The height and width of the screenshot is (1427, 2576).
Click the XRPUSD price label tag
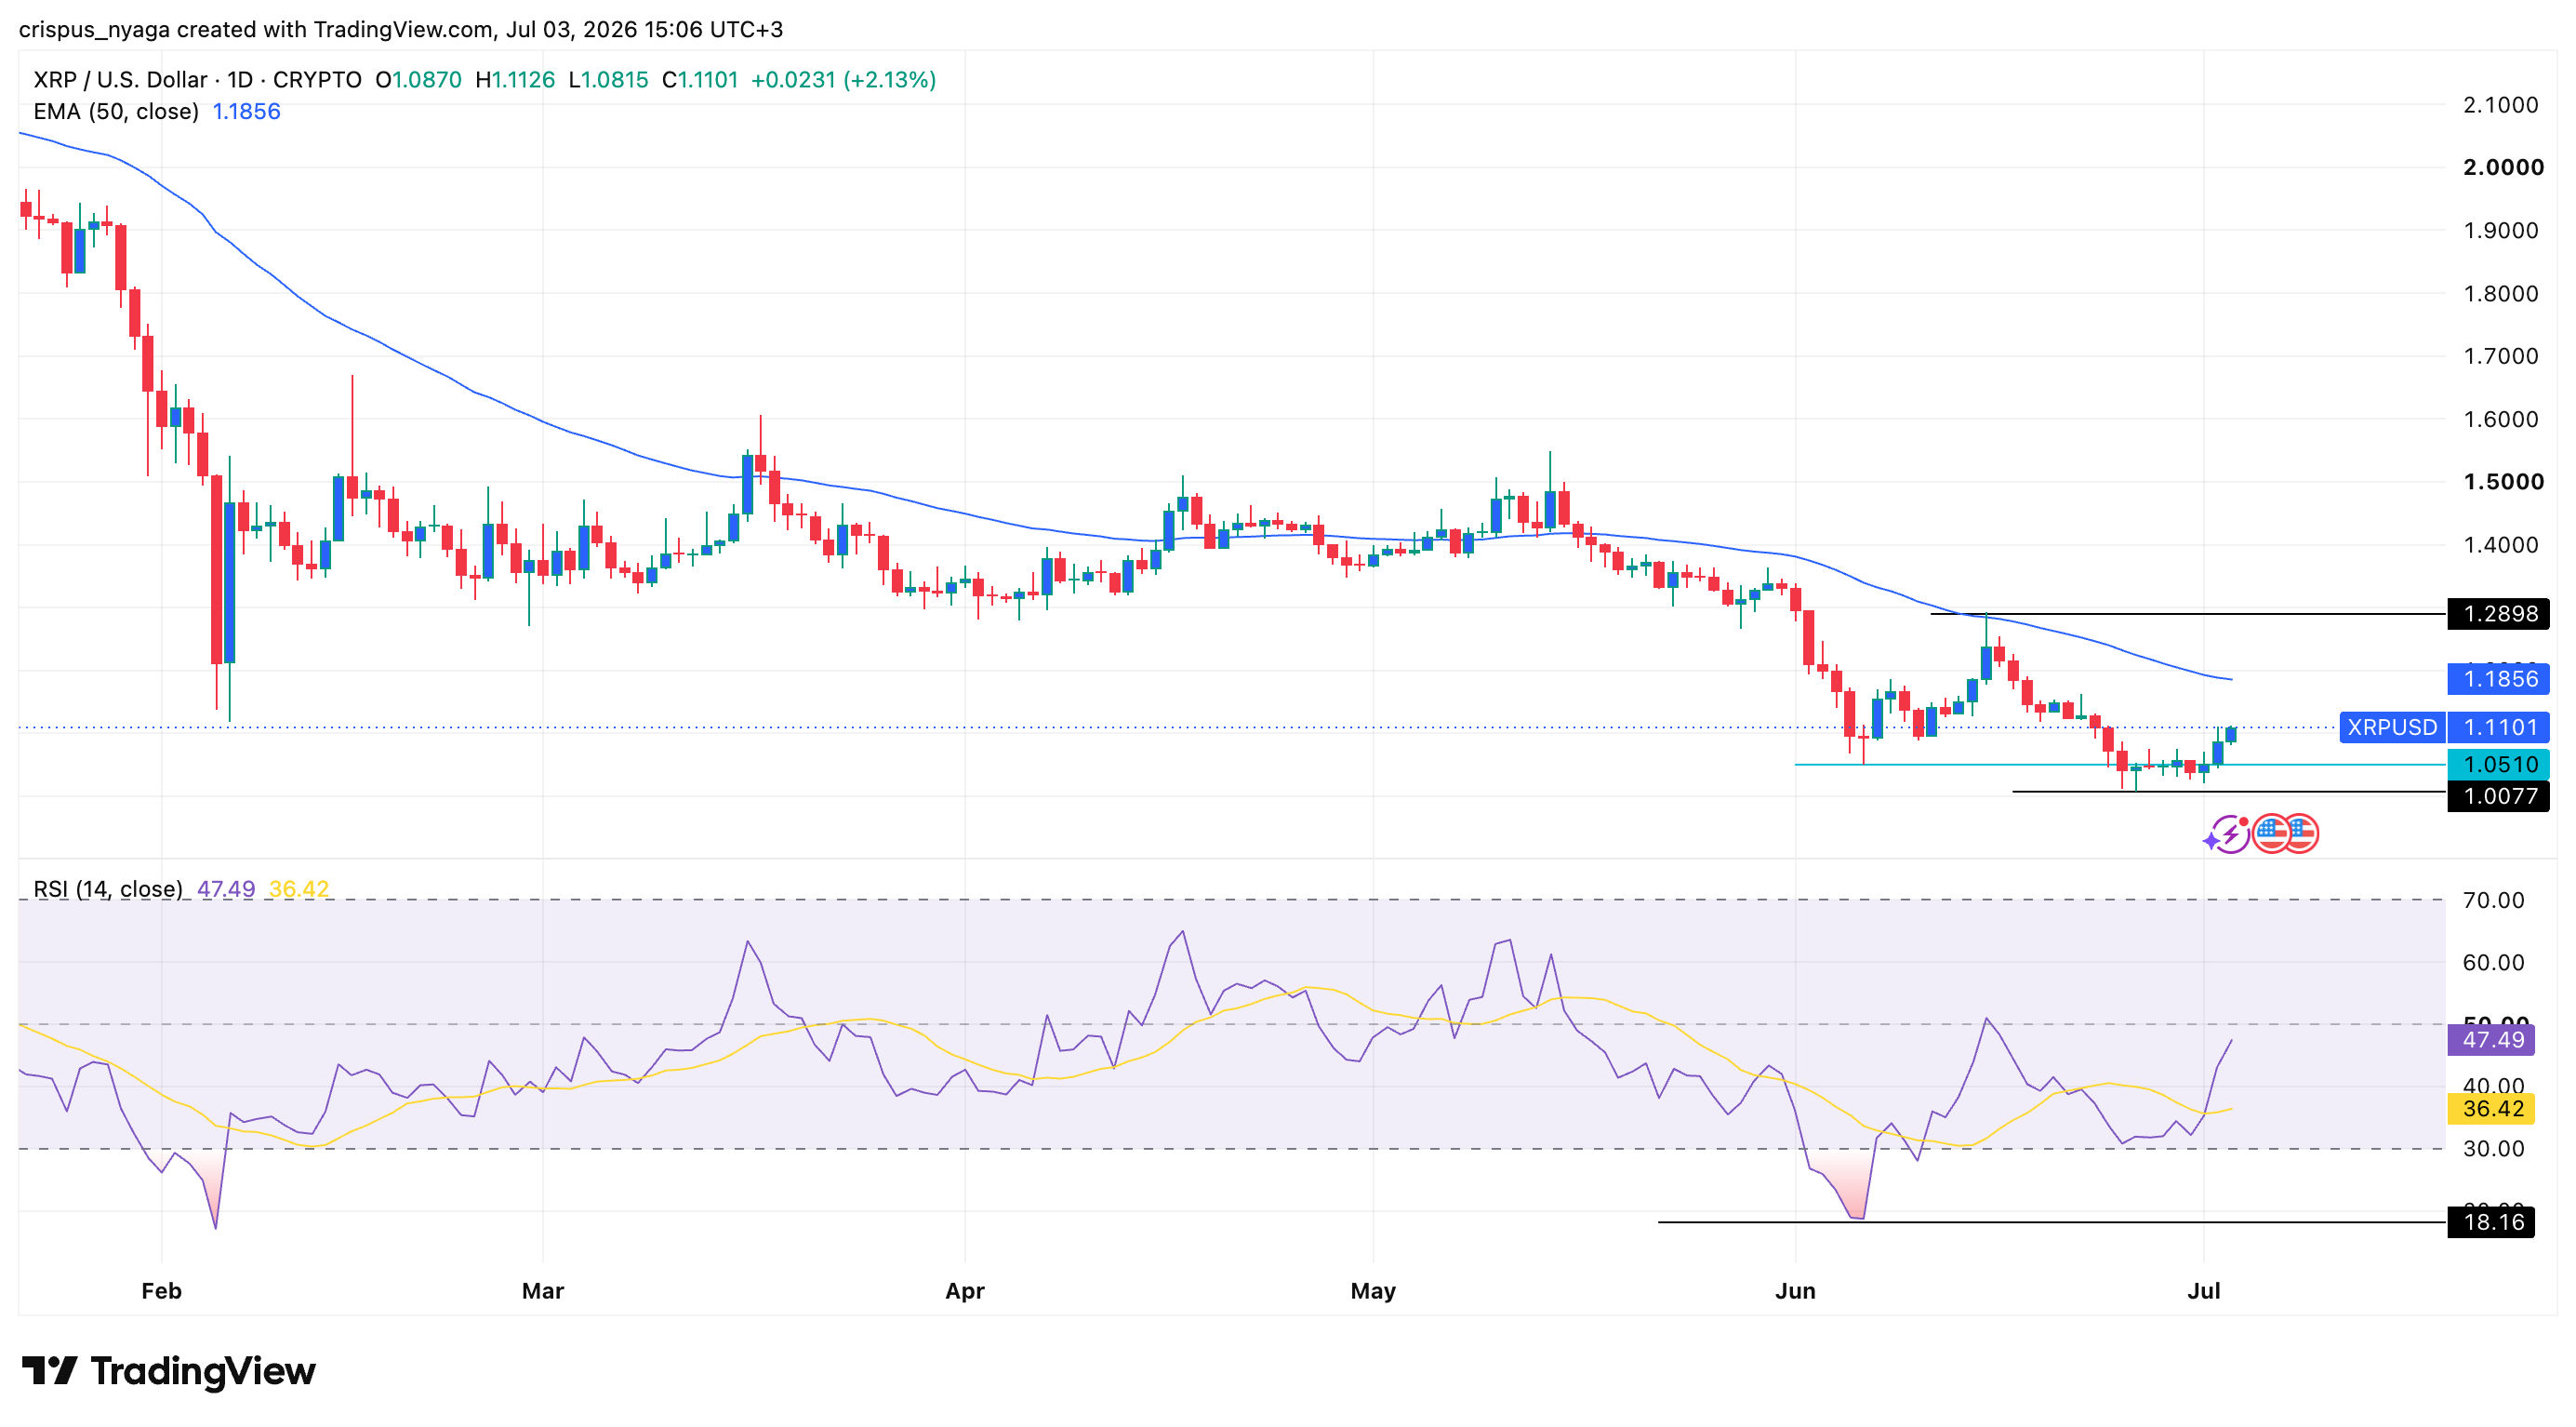tap(2391, 727)
